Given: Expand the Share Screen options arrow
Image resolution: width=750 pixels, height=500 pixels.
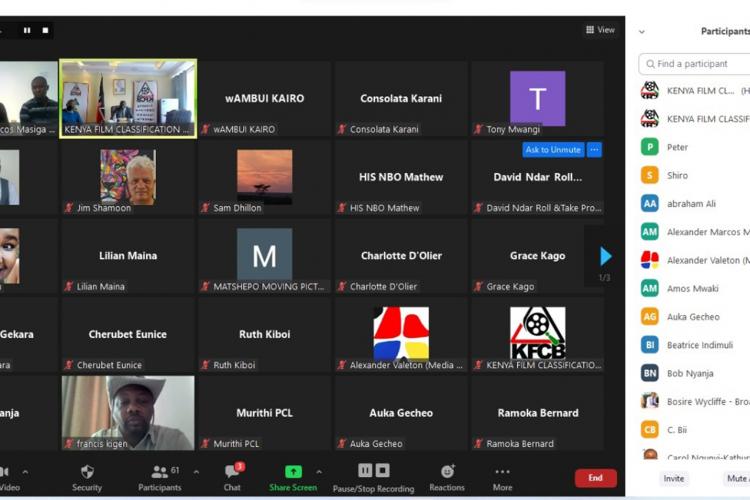Looking at the screenshot, I should [319, 472].
